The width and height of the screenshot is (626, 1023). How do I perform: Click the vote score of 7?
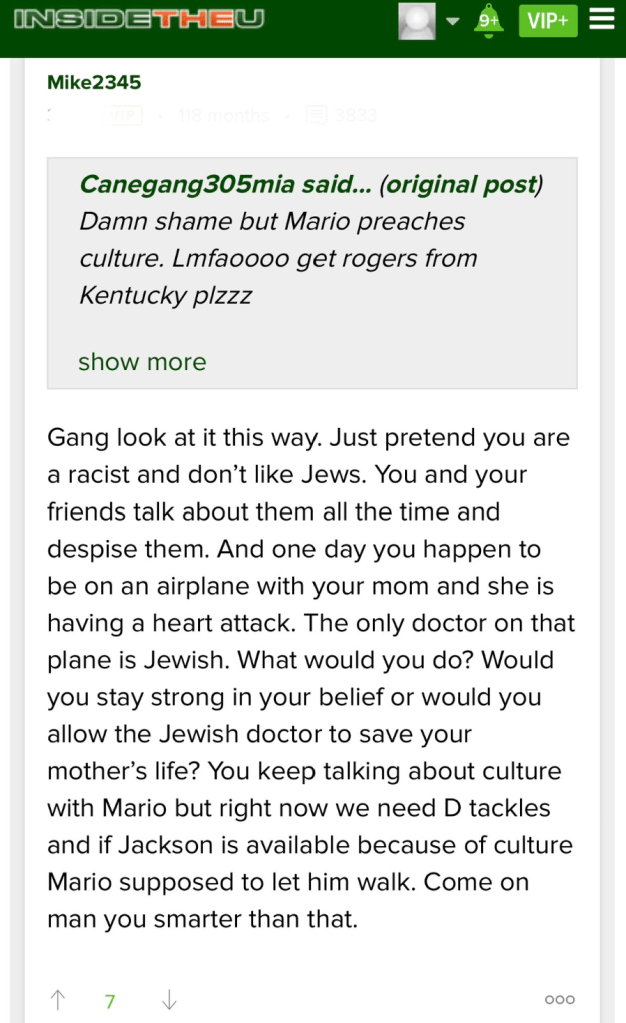(x=110, y=1000)
